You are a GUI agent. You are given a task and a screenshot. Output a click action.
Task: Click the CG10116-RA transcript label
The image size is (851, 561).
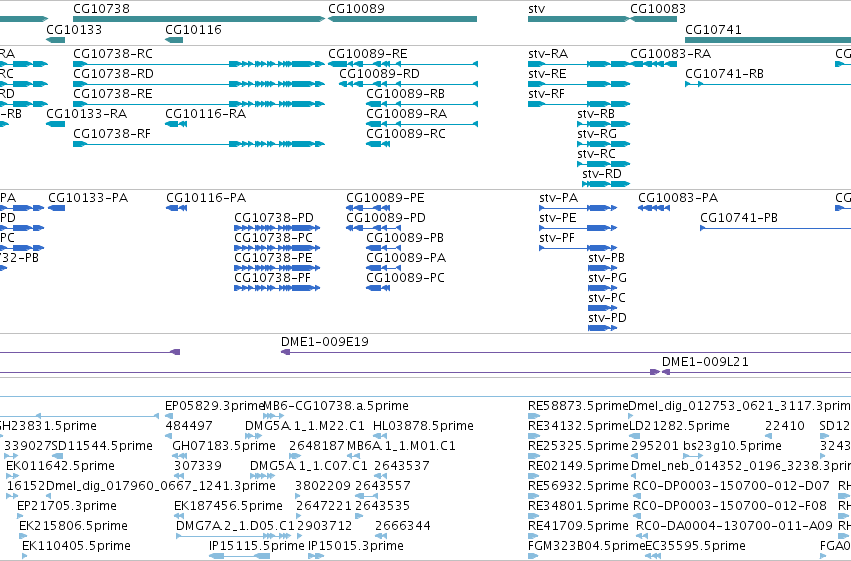(205, 113)
